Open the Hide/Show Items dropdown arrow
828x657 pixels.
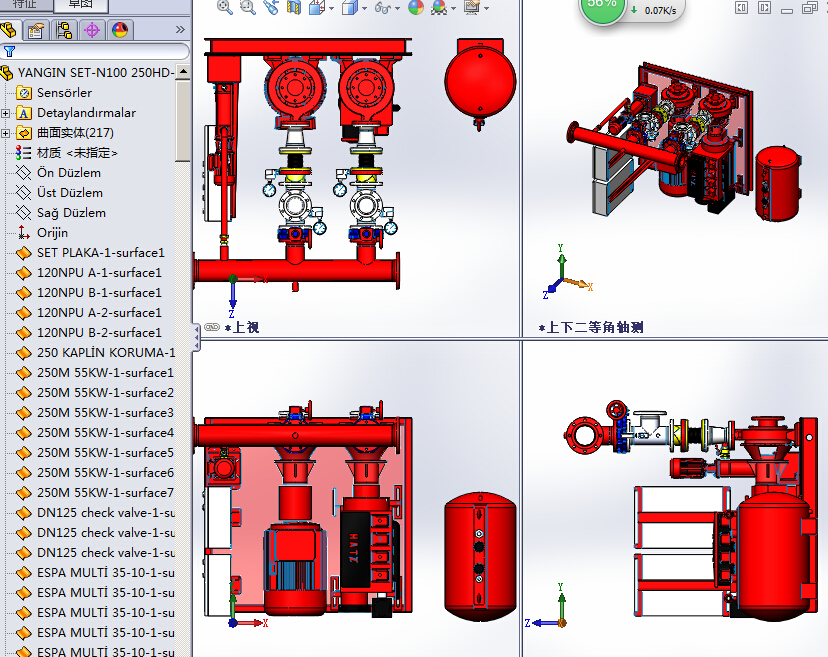(397, 8)
